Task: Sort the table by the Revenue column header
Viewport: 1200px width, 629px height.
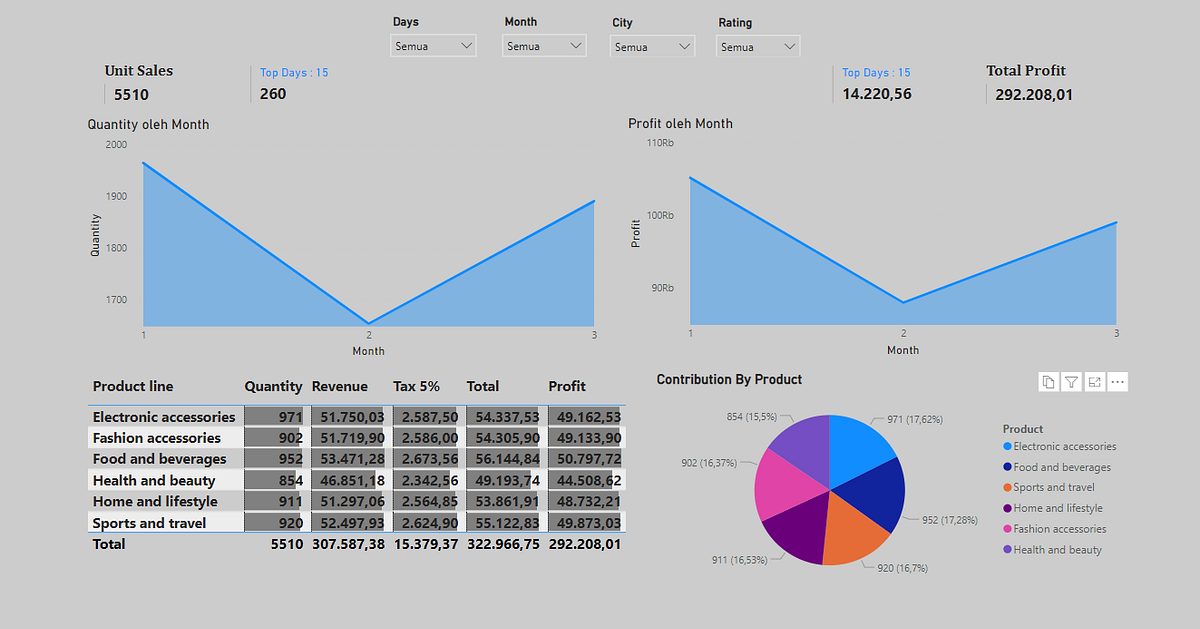Action: pos(340,386)
